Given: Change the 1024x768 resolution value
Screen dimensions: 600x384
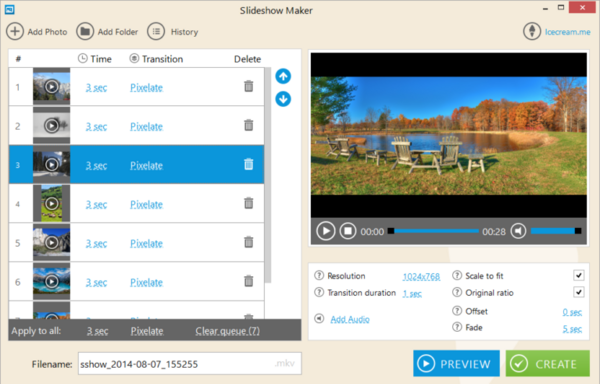Looking at the screenshot, I should [x=421, y=277].
